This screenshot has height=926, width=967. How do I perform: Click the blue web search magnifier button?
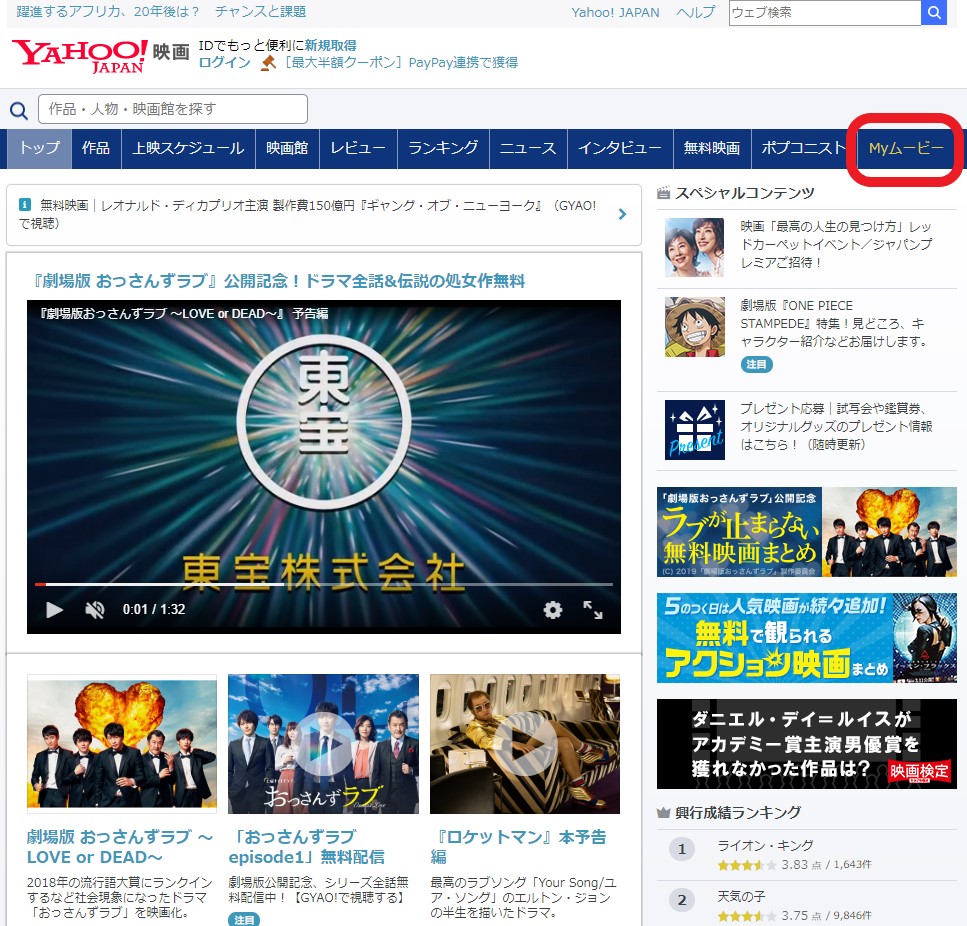tap(934, 12)
